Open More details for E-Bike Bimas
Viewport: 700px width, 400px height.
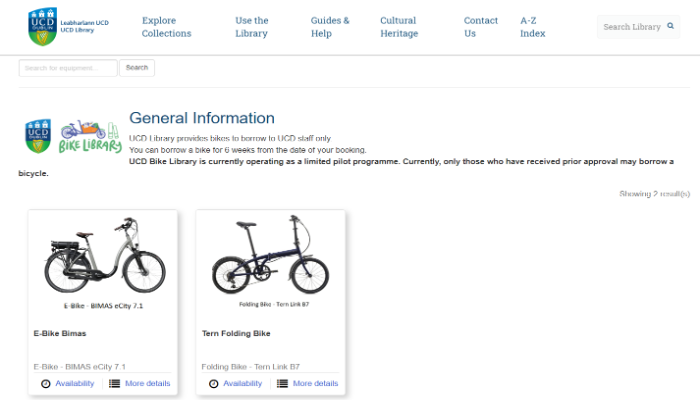pos(147,383)
